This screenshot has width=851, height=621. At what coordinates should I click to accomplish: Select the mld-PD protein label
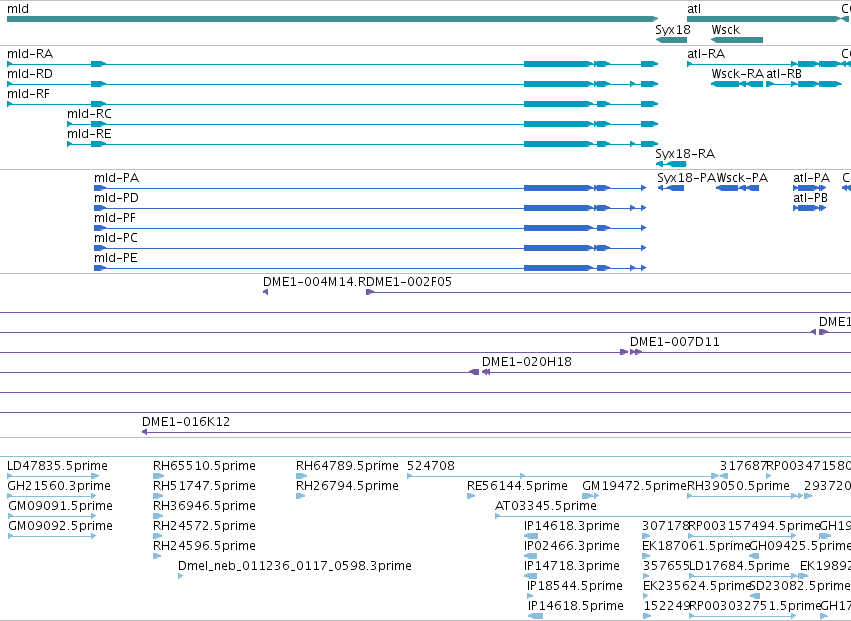tap(116, 198)
